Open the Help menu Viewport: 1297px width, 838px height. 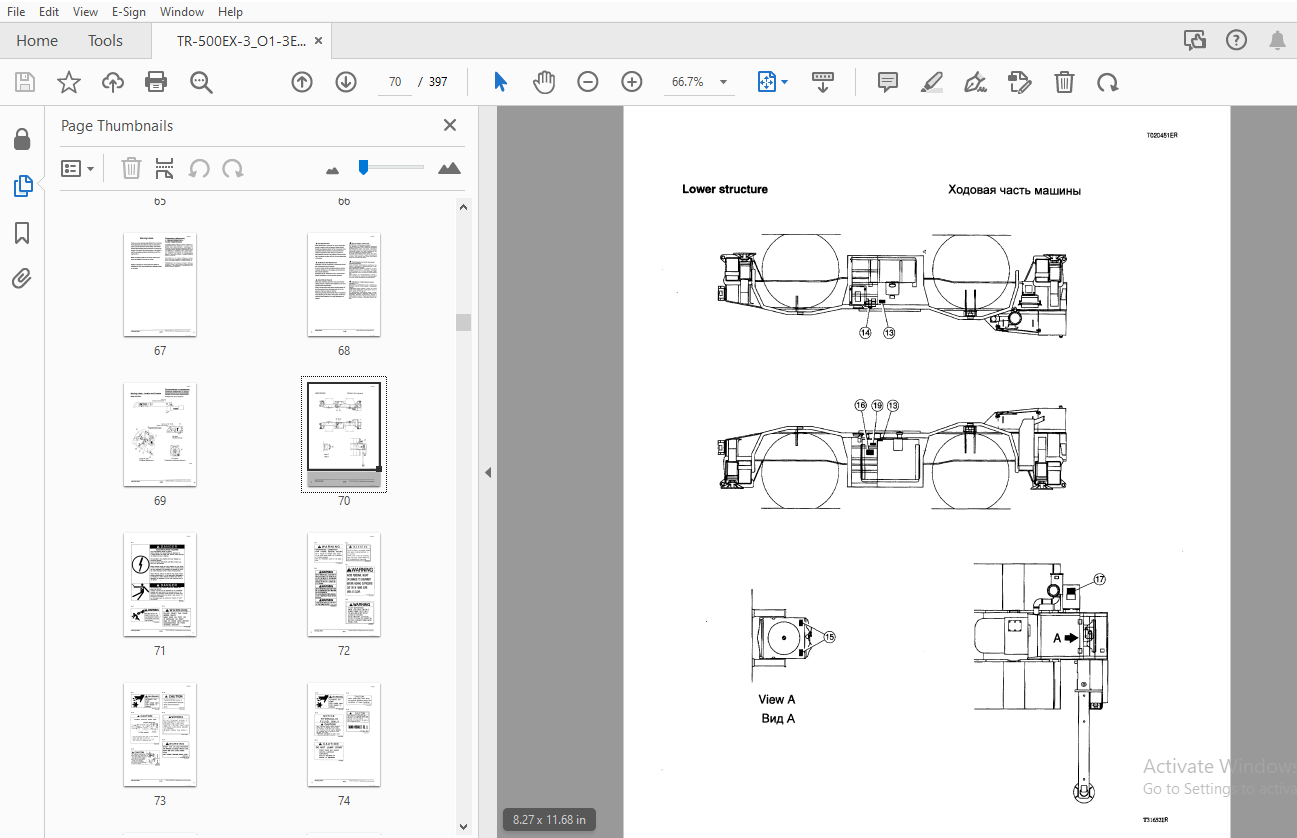click(230, 12)
